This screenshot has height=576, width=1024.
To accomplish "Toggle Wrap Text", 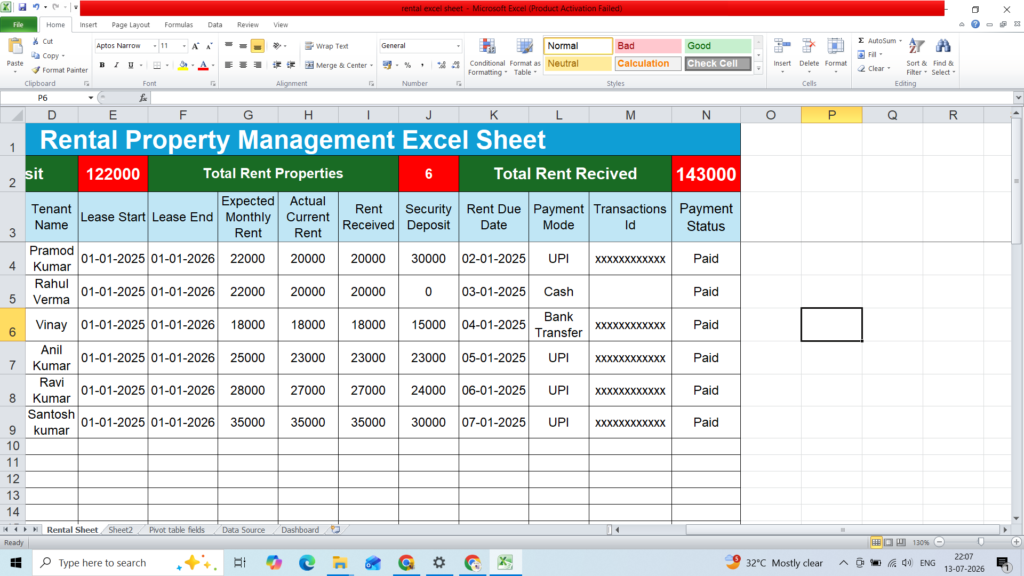I will 327,46.
